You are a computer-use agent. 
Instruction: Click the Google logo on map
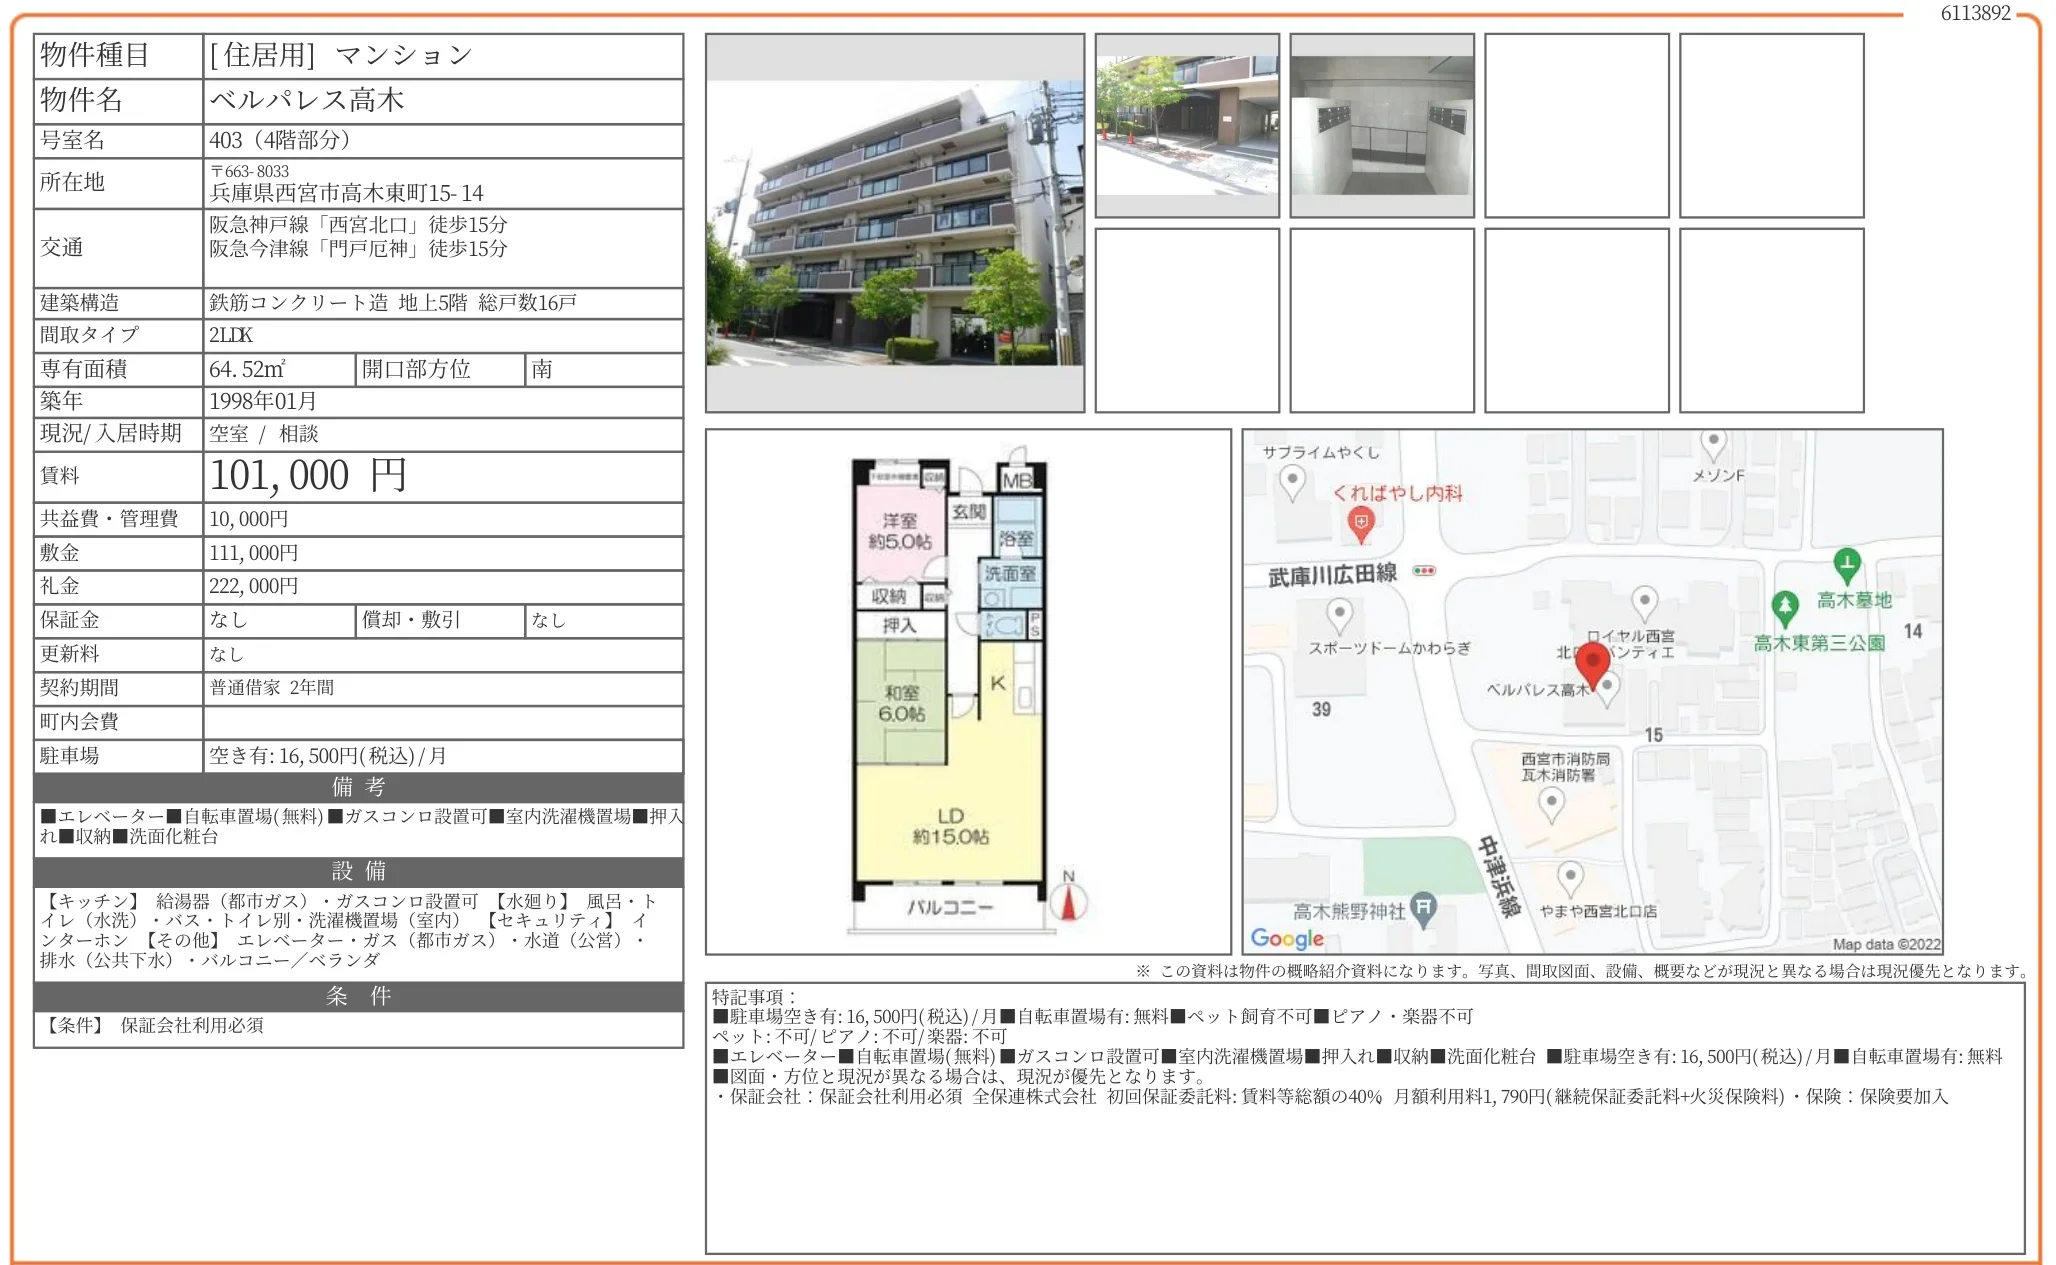tap(1287, 938)
